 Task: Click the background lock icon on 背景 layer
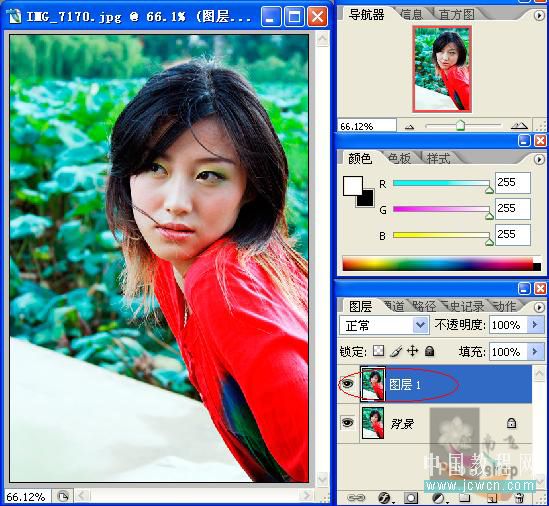(511, 423)
